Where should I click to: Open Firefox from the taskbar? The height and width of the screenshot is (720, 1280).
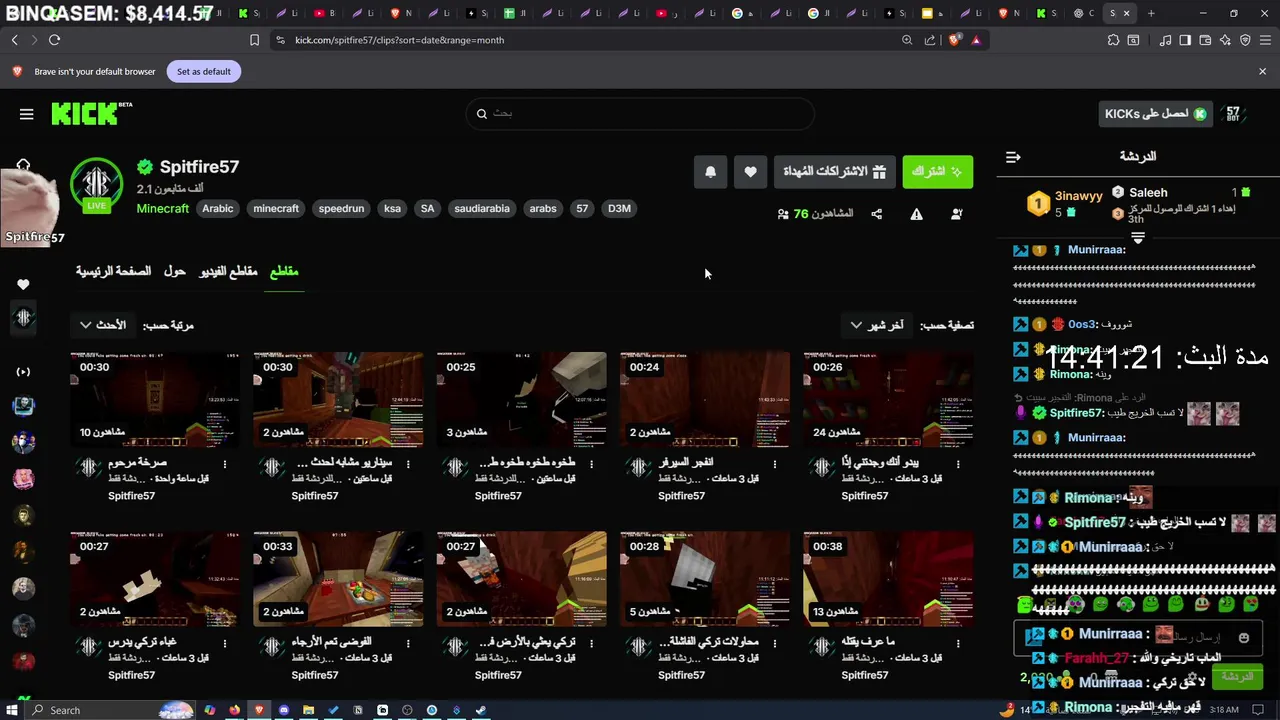point(235,710)
